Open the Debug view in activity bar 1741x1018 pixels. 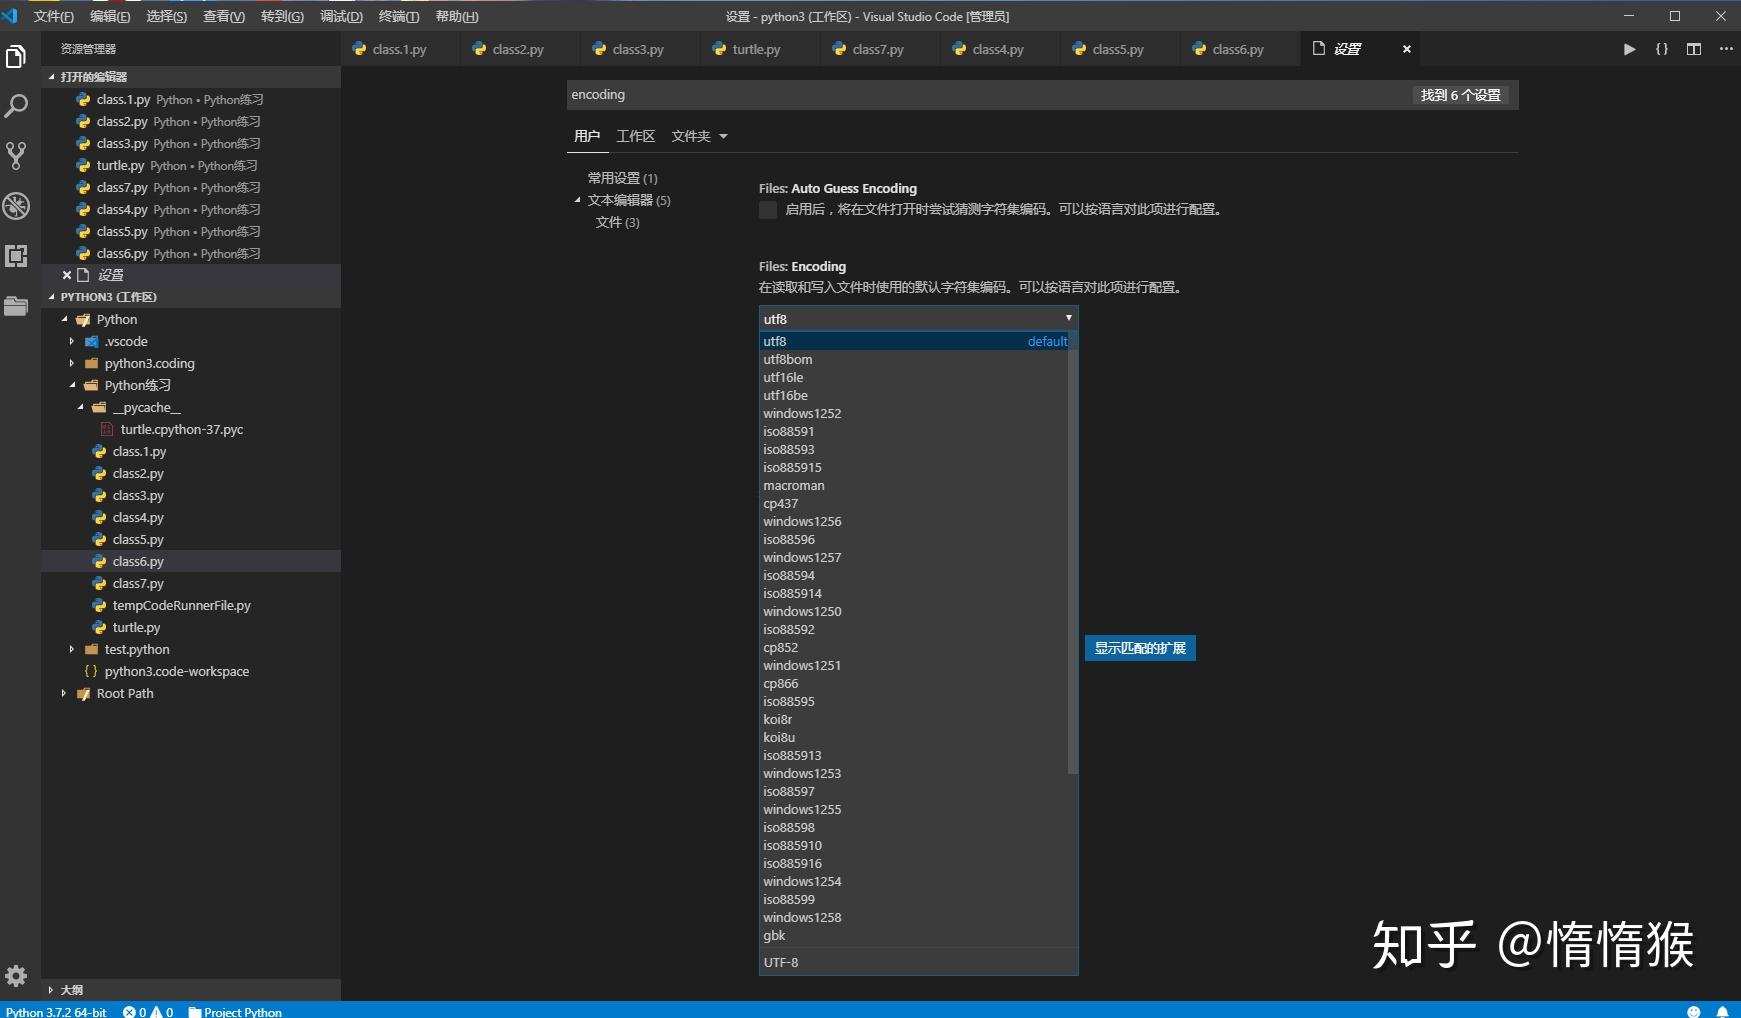16,206
